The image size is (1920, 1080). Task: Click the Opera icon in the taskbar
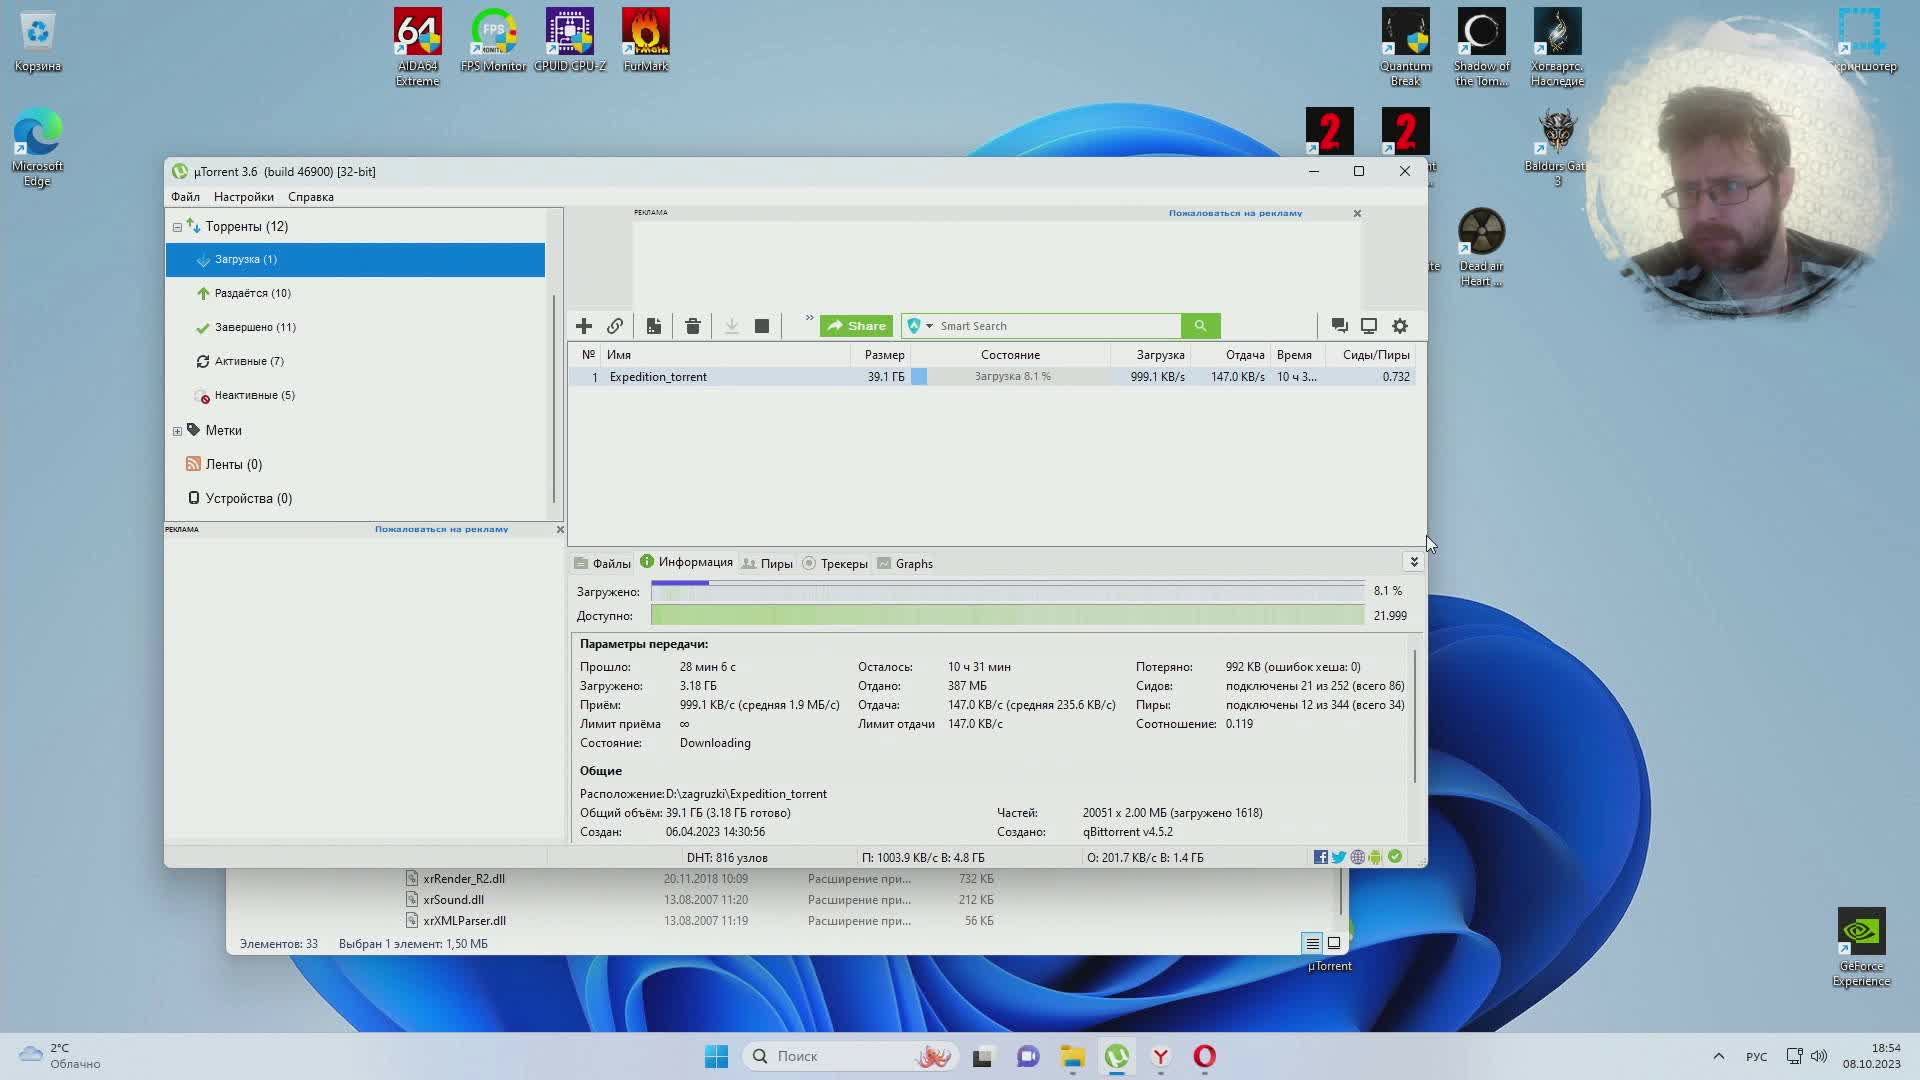[x=1204, y=1056]
